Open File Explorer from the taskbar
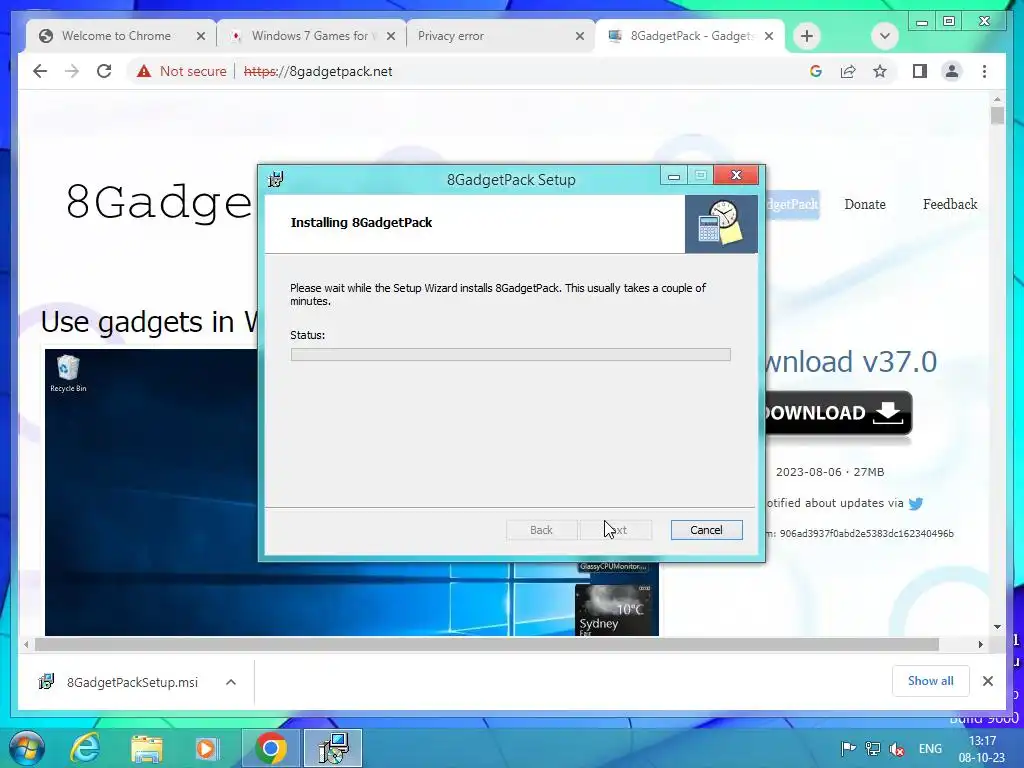 (x=146, y=748)
